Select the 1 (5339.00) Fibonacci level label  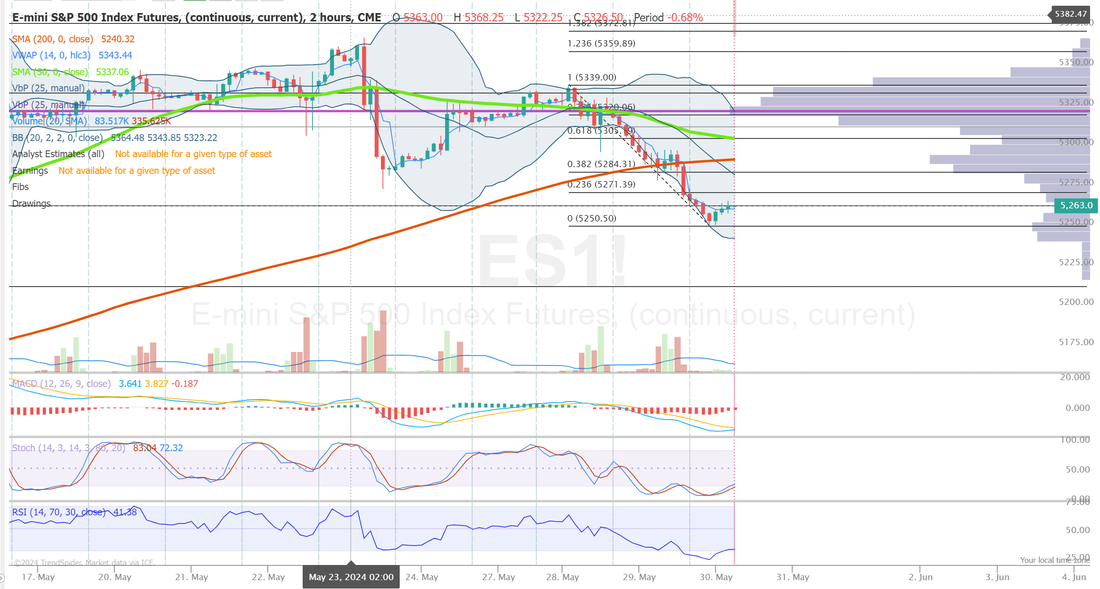(592, 78)
